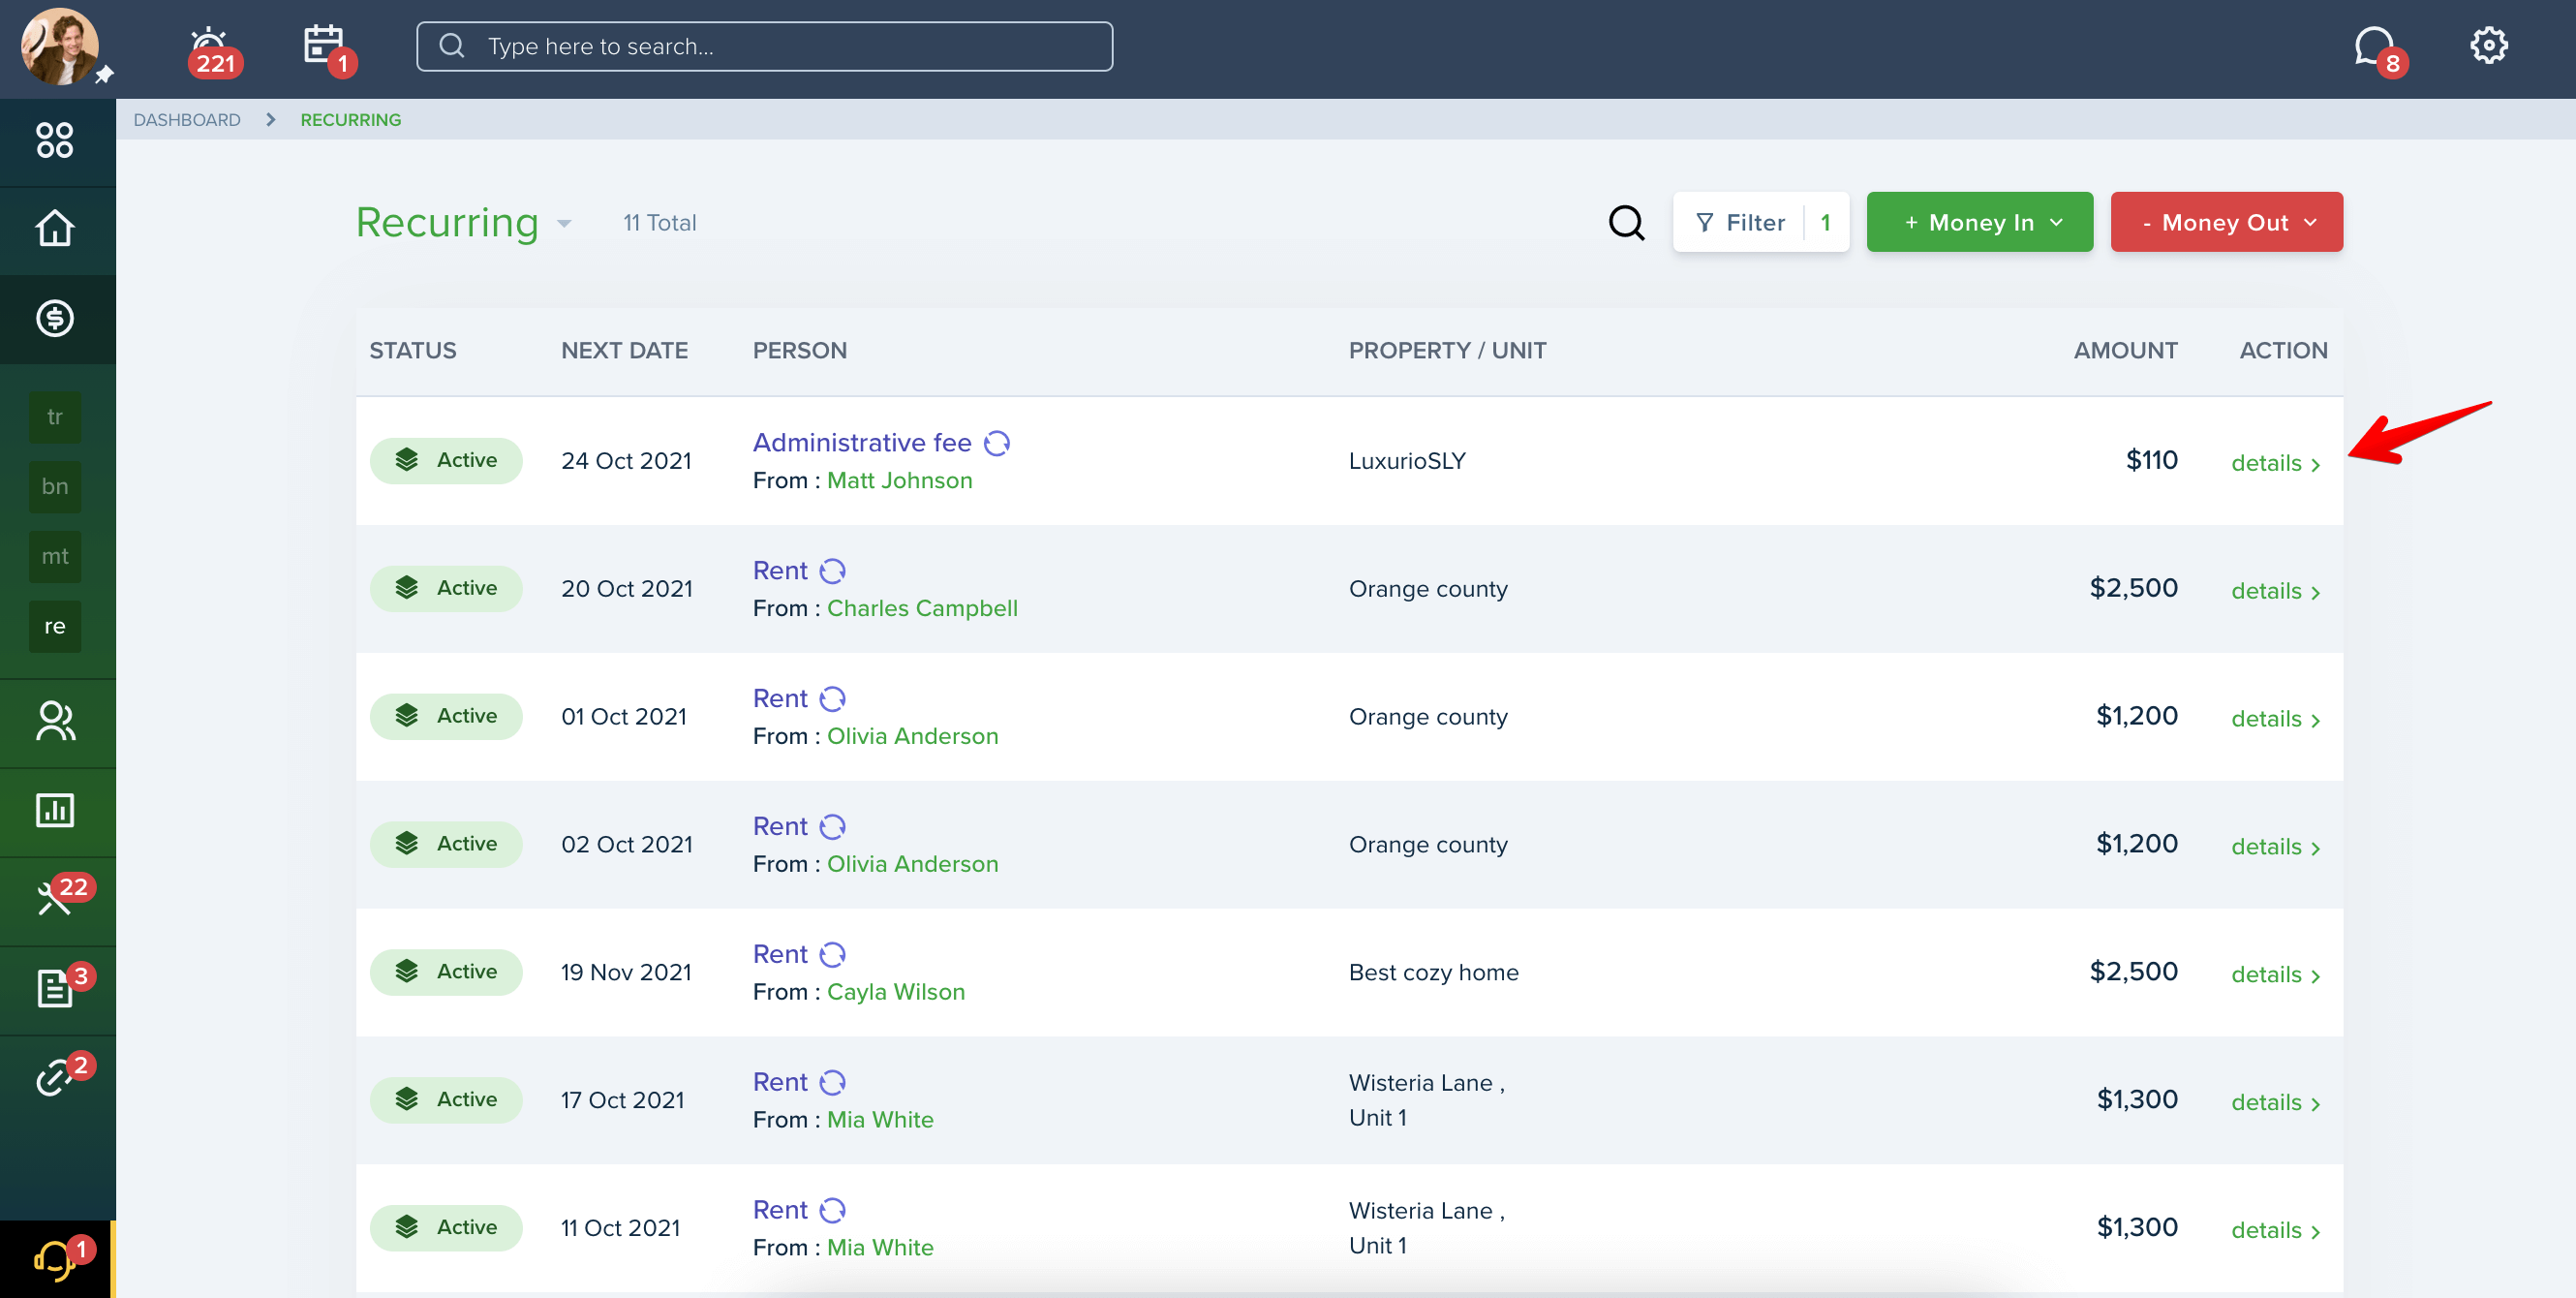Open Matt Johnson's profile link
Image resolution: width=2576 pixels, height=1298 pixels.
click(899, 481)
